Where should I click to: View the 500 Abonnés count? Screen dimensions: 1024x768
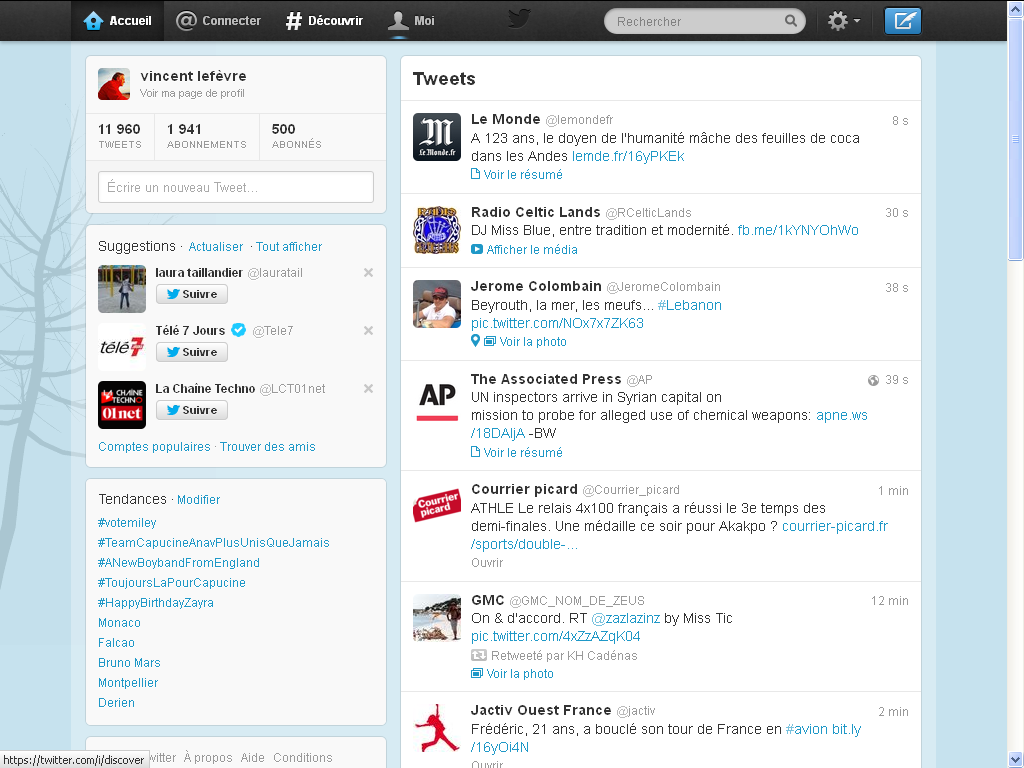coord(296,136)
